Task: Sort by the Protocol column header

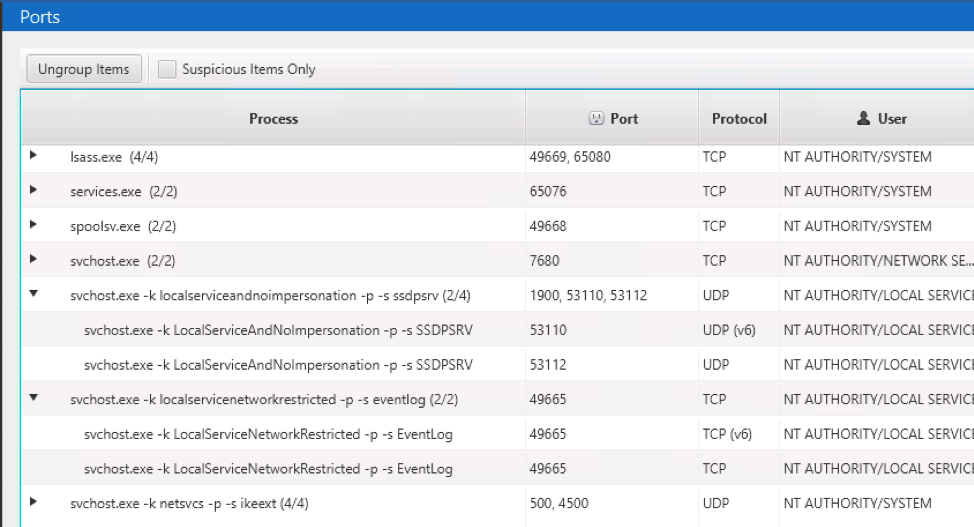Action: click(739, 118)
